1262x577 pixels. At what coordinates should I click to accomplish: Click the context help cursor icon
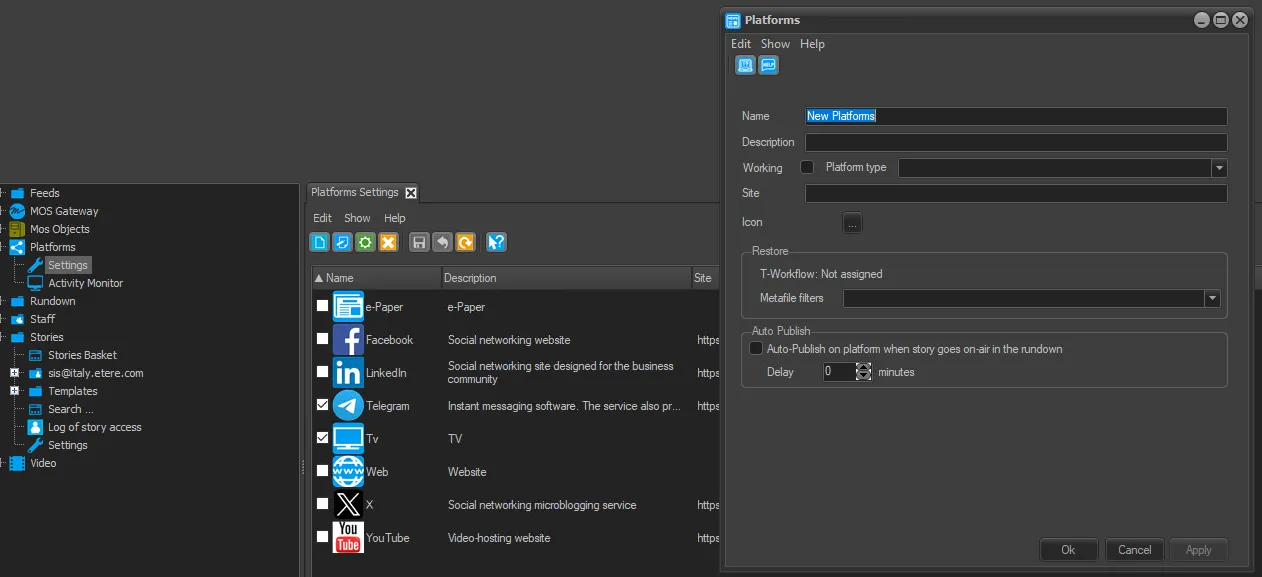pyautogui.click(x=496, y=242)
